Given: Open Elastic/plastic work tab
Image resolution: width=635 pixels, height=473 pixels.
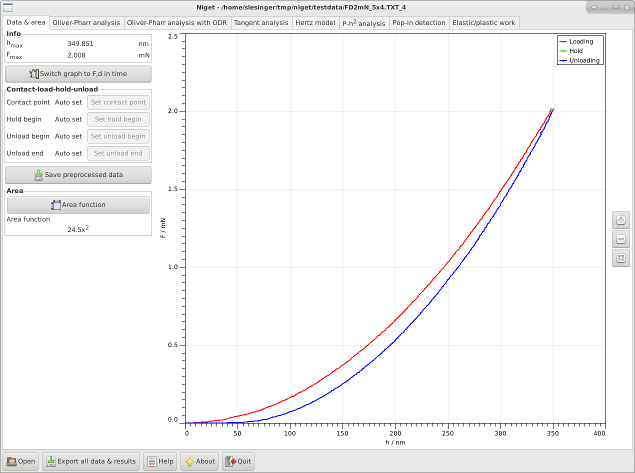Looking at the screenshot, I should [x=484, y=23].
